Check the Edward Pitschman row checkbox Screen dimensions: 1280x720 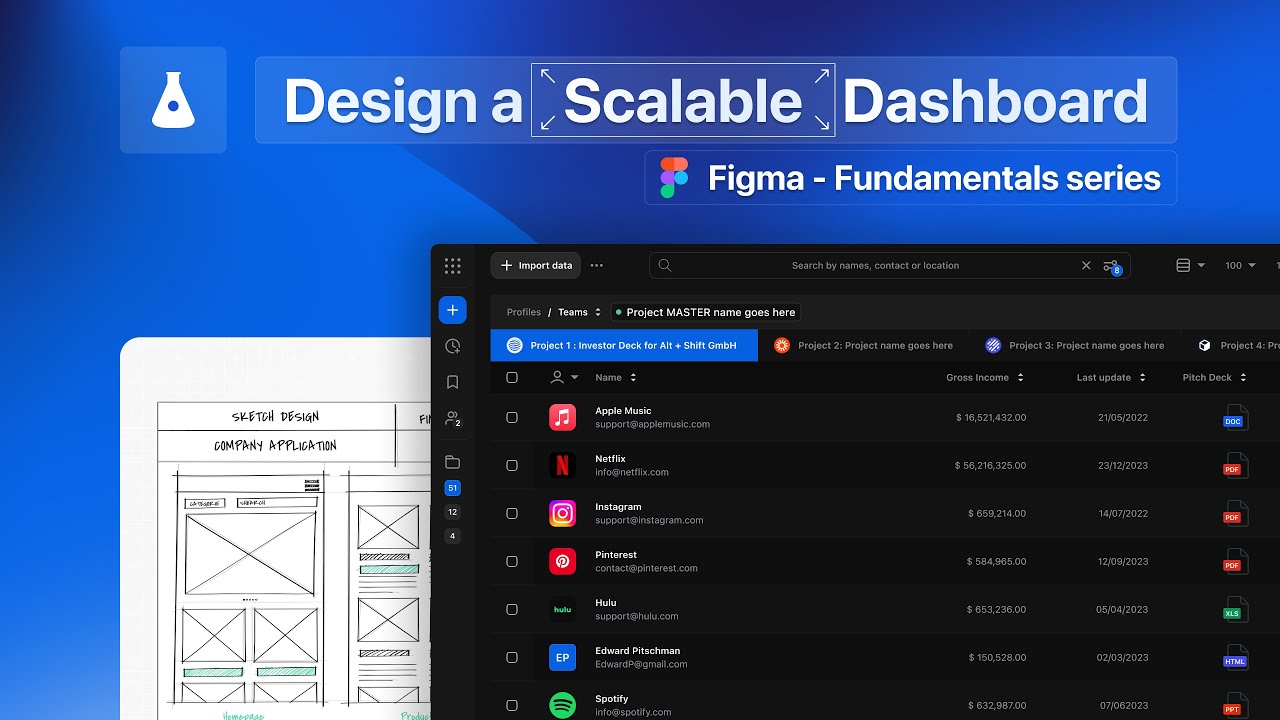point(512,658)
